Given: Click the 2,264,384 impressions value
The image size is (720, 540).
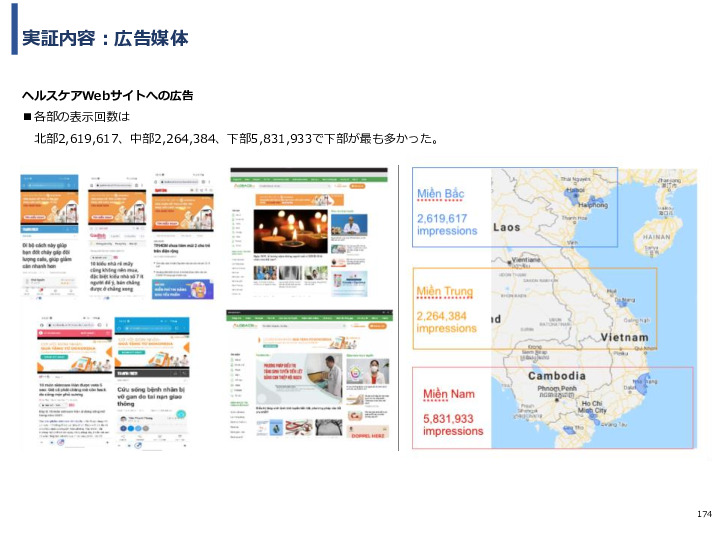Looking at the screenshot, I should 446,322.
